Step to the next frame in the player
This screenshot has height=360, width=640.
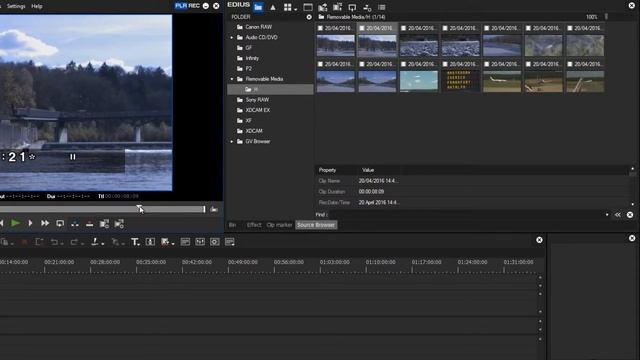(30, 223)
